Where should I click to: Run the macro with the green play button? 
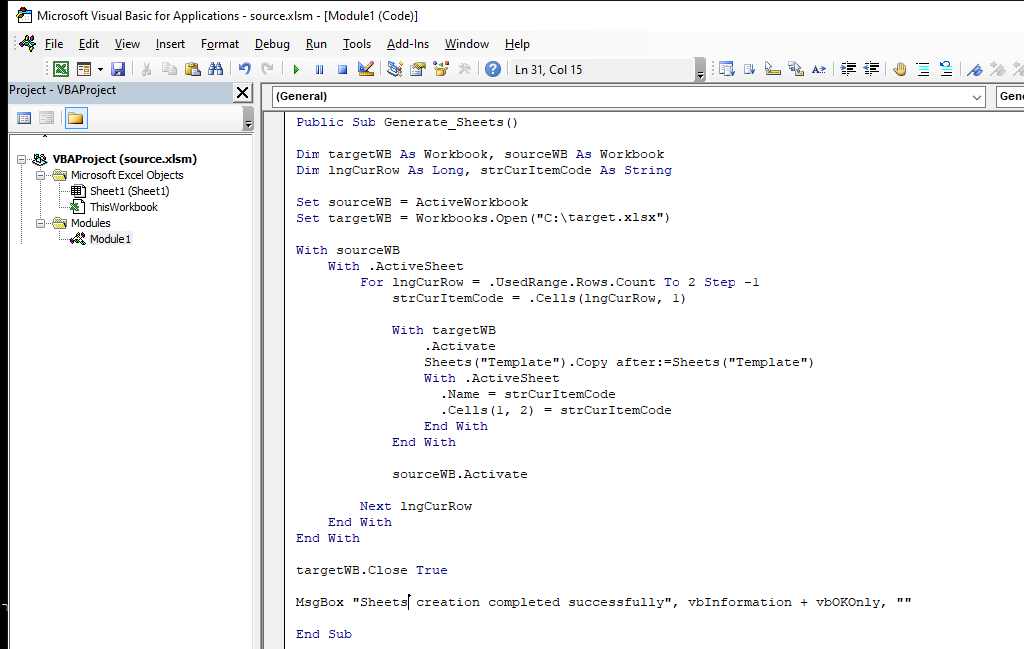pyautogui.click(x=296, y=69)
